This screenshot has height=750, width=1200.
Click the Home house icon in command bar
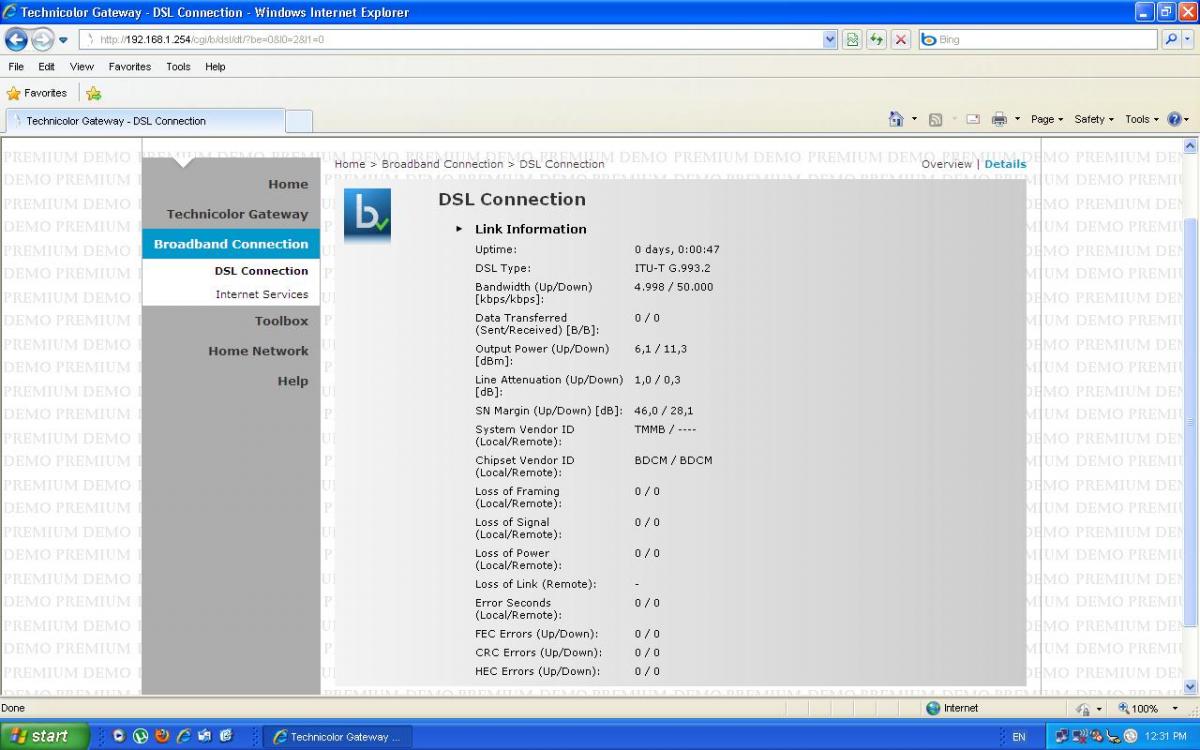coord(896,119)
